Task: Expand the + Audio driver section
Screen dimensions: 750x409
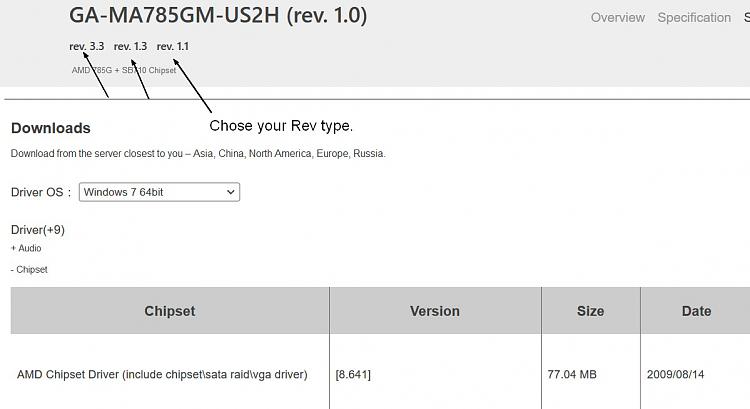Action: 26,248
